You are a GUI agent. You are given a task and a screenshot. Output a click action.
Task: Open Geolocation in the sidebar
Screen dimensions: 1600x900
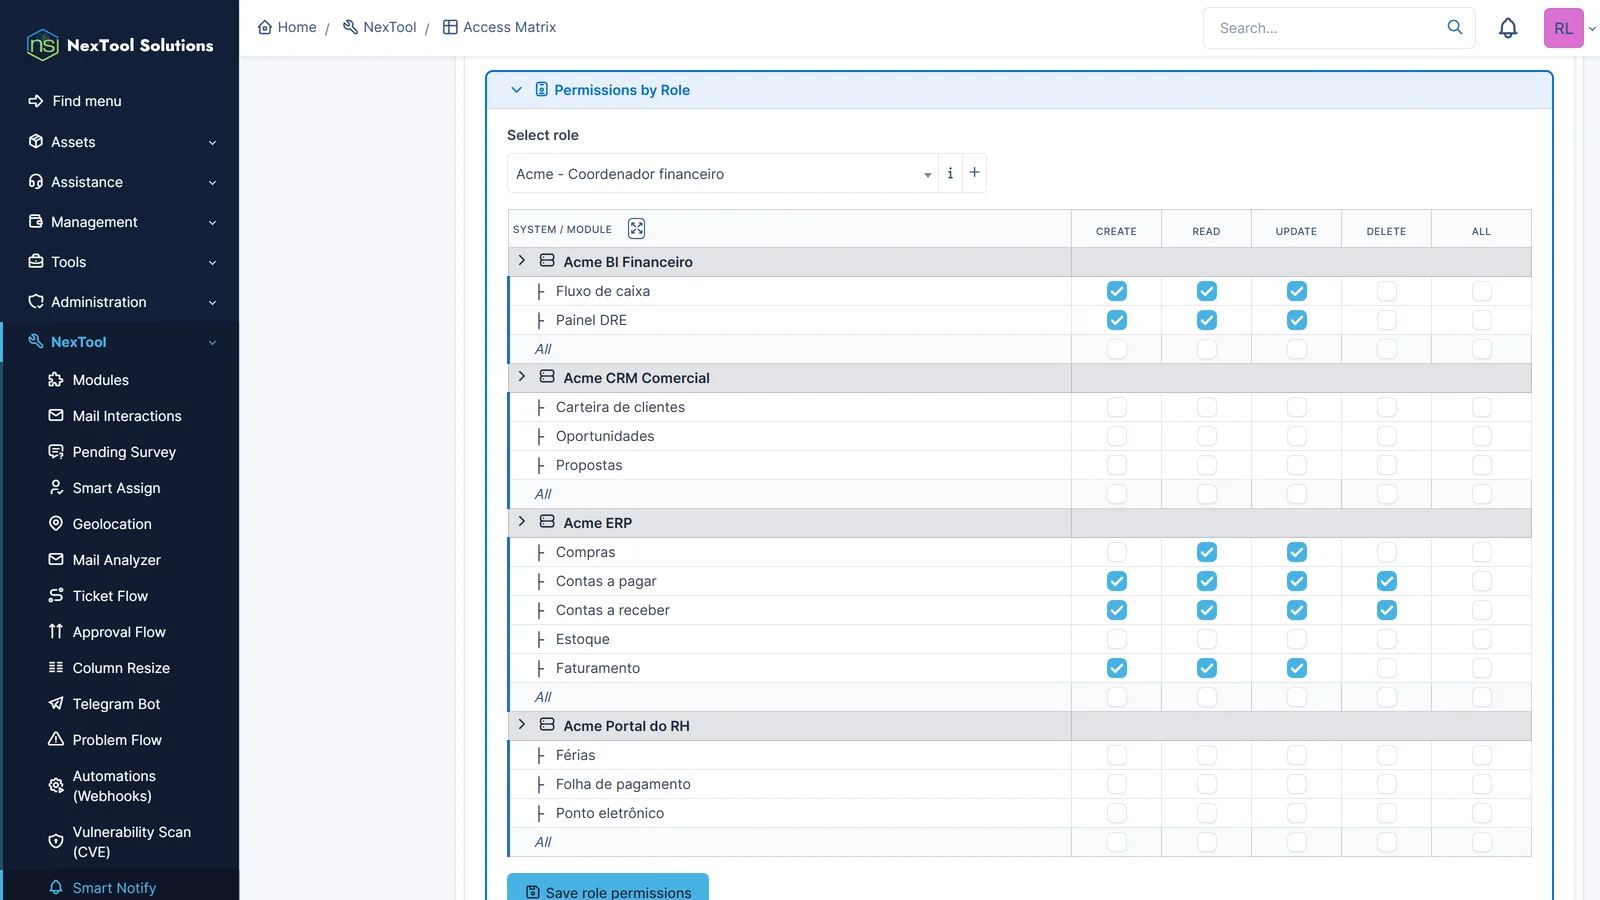(111, 524)
